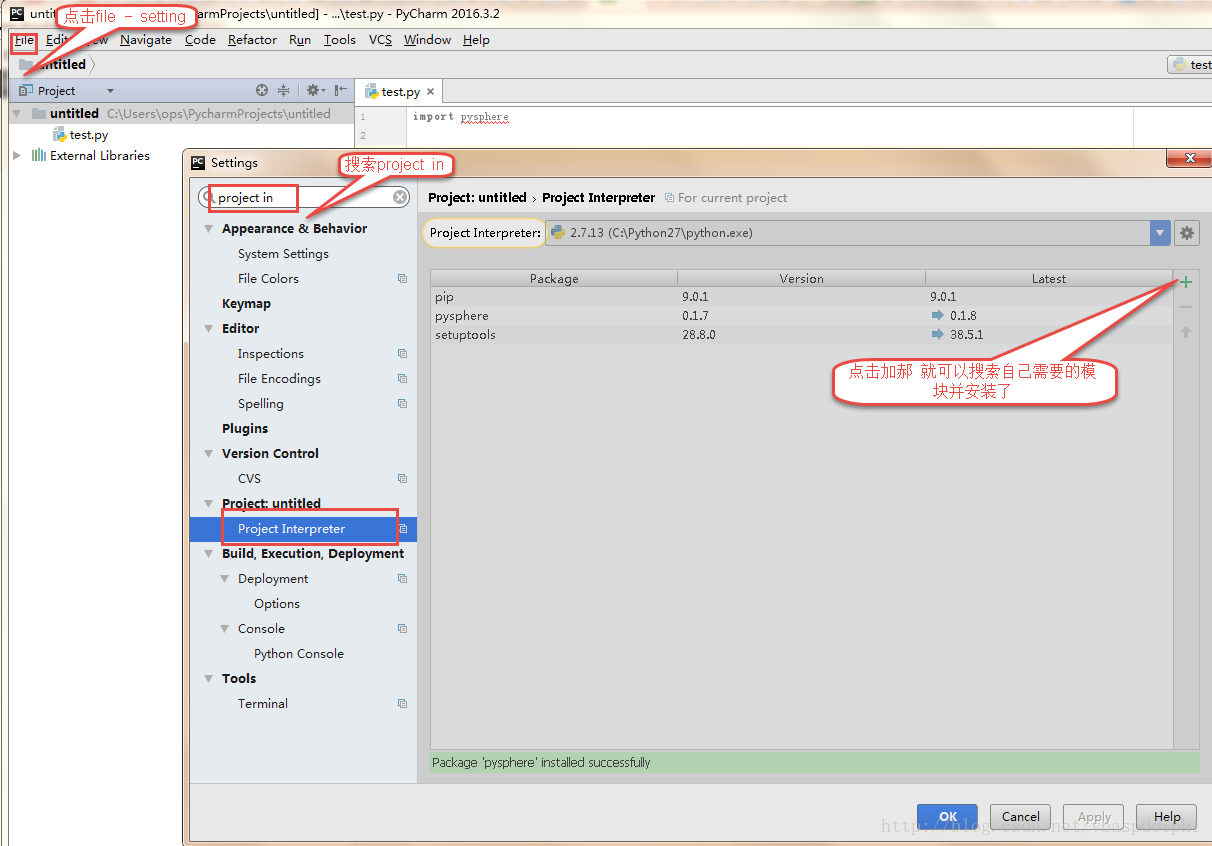This screenshot has height=846, width=1212.
Task: Open the Project Interpreter dropdown arrow
Action: click(x=1160, y=233)
